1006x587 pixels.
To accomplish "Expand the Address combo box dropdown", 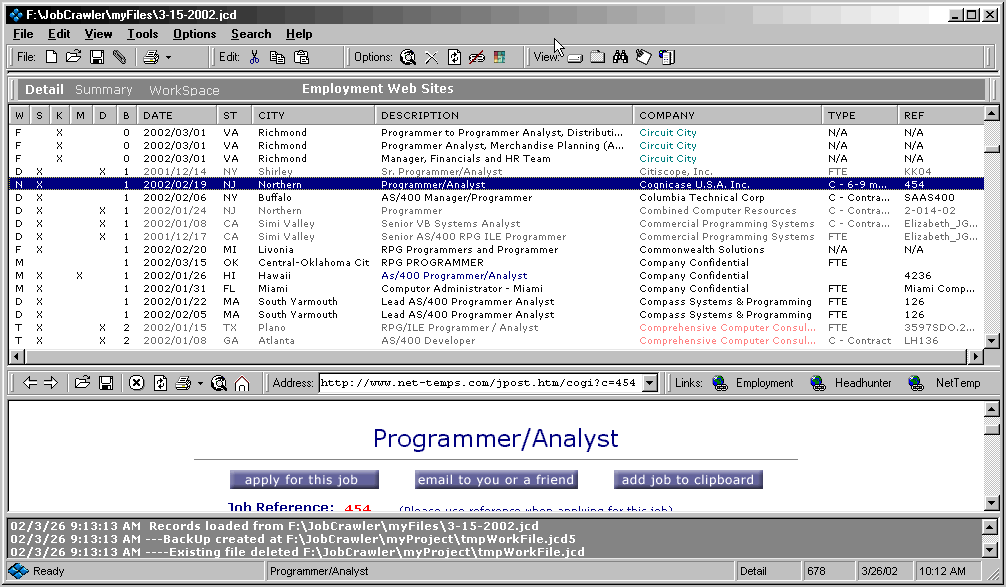I will point(650,383).
